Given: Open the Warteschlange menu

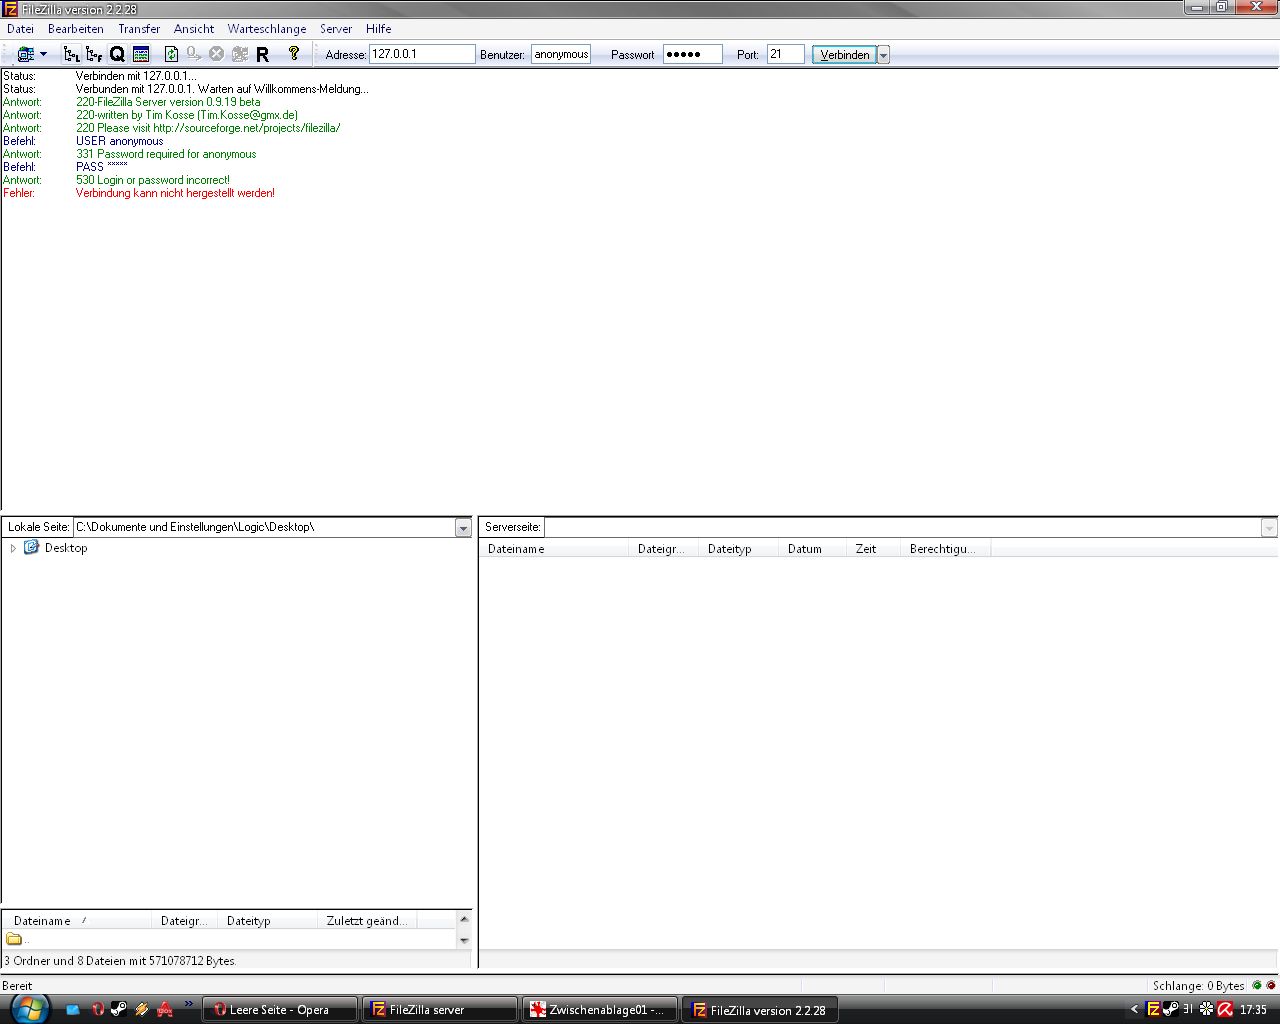Looking at the screenshot, I should coord(267,29).
